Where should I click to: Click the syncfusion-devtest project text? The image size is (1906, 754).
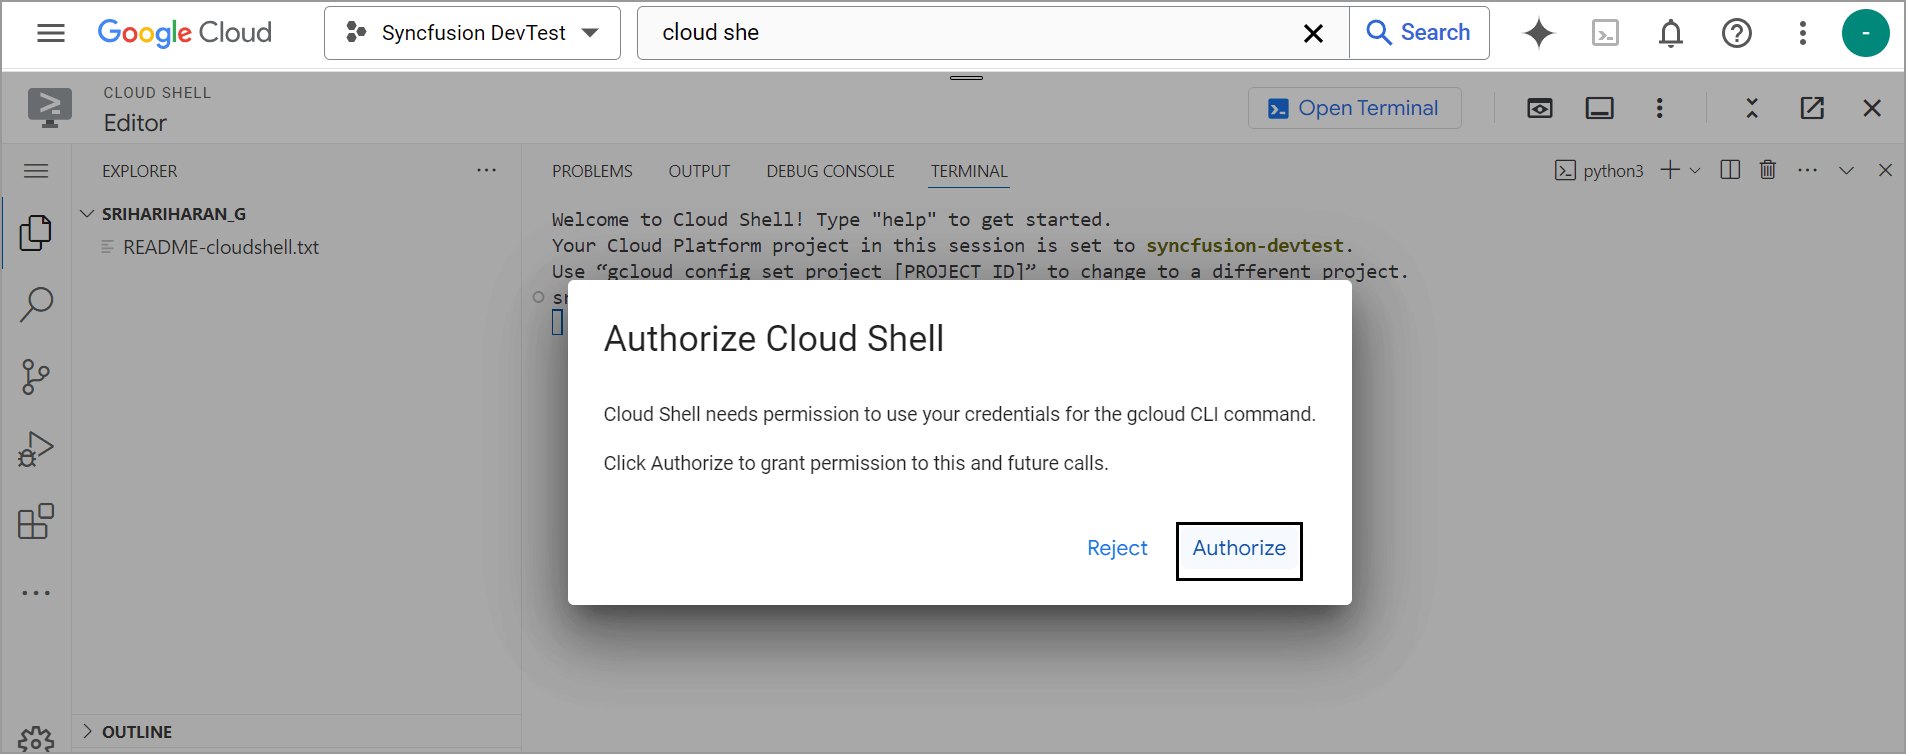(1245, 245)
